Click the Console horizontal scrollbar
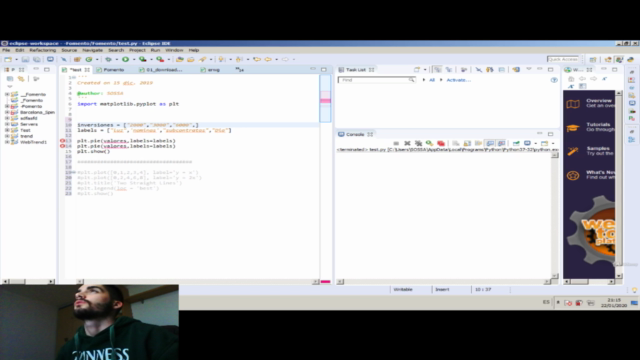The image size is (640, 360). click(444, 282)
